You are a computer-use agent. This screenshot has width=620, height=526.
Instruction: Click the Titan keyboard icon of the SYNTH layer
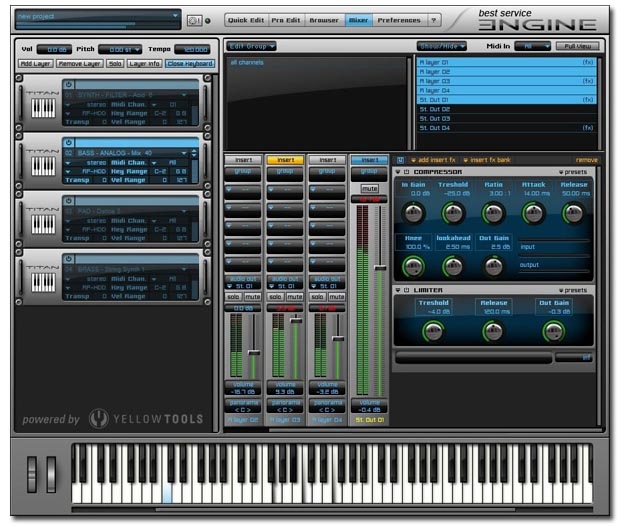coord(43,108)
